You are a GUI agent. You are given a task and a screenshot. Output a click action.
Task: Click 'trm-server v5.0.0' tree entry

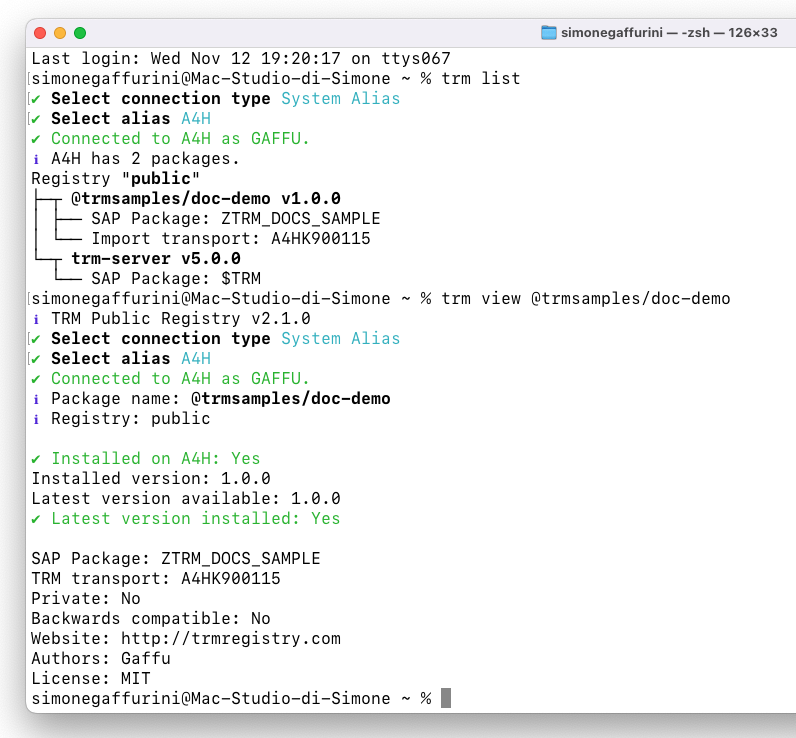click(x=156, y=258)
